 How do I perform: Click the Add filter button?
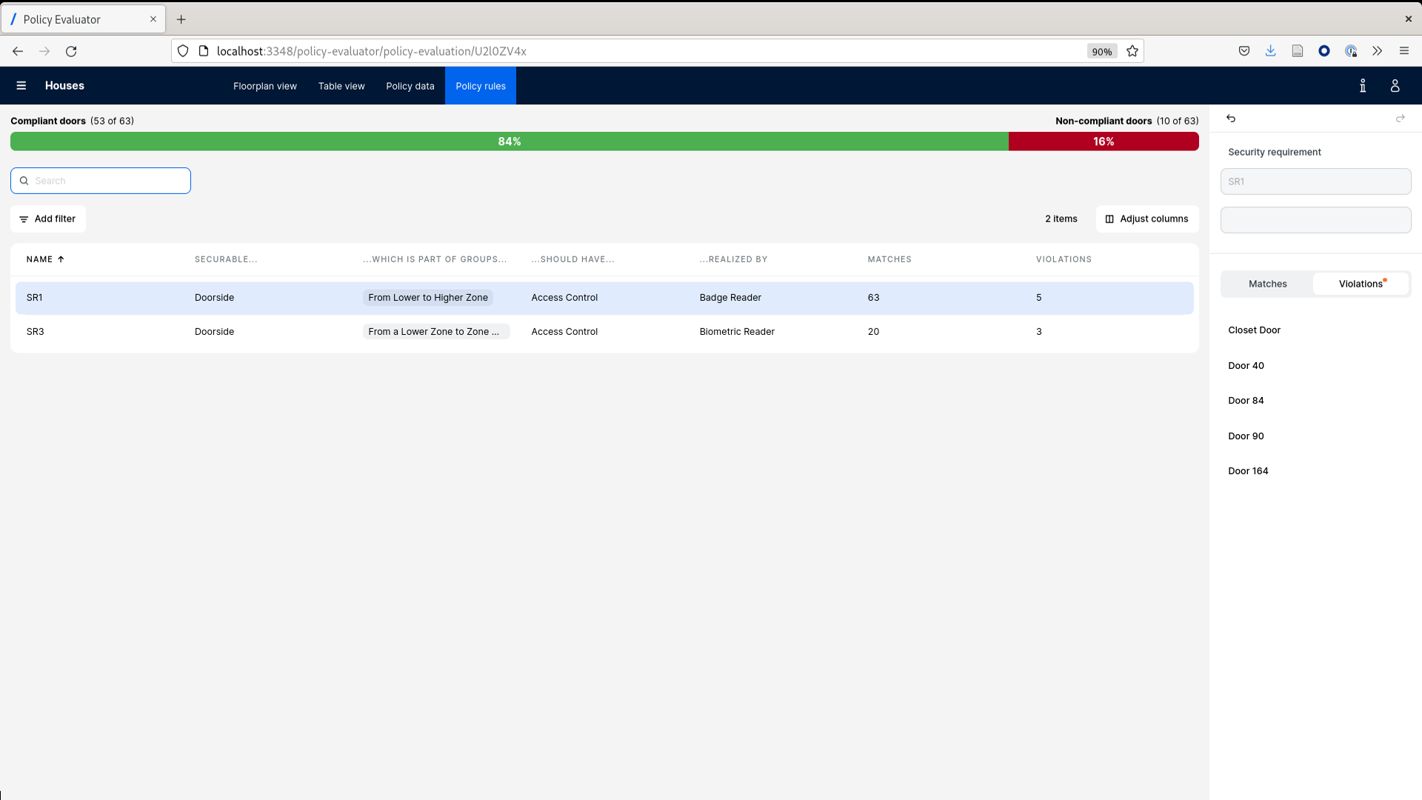[47, 218]
